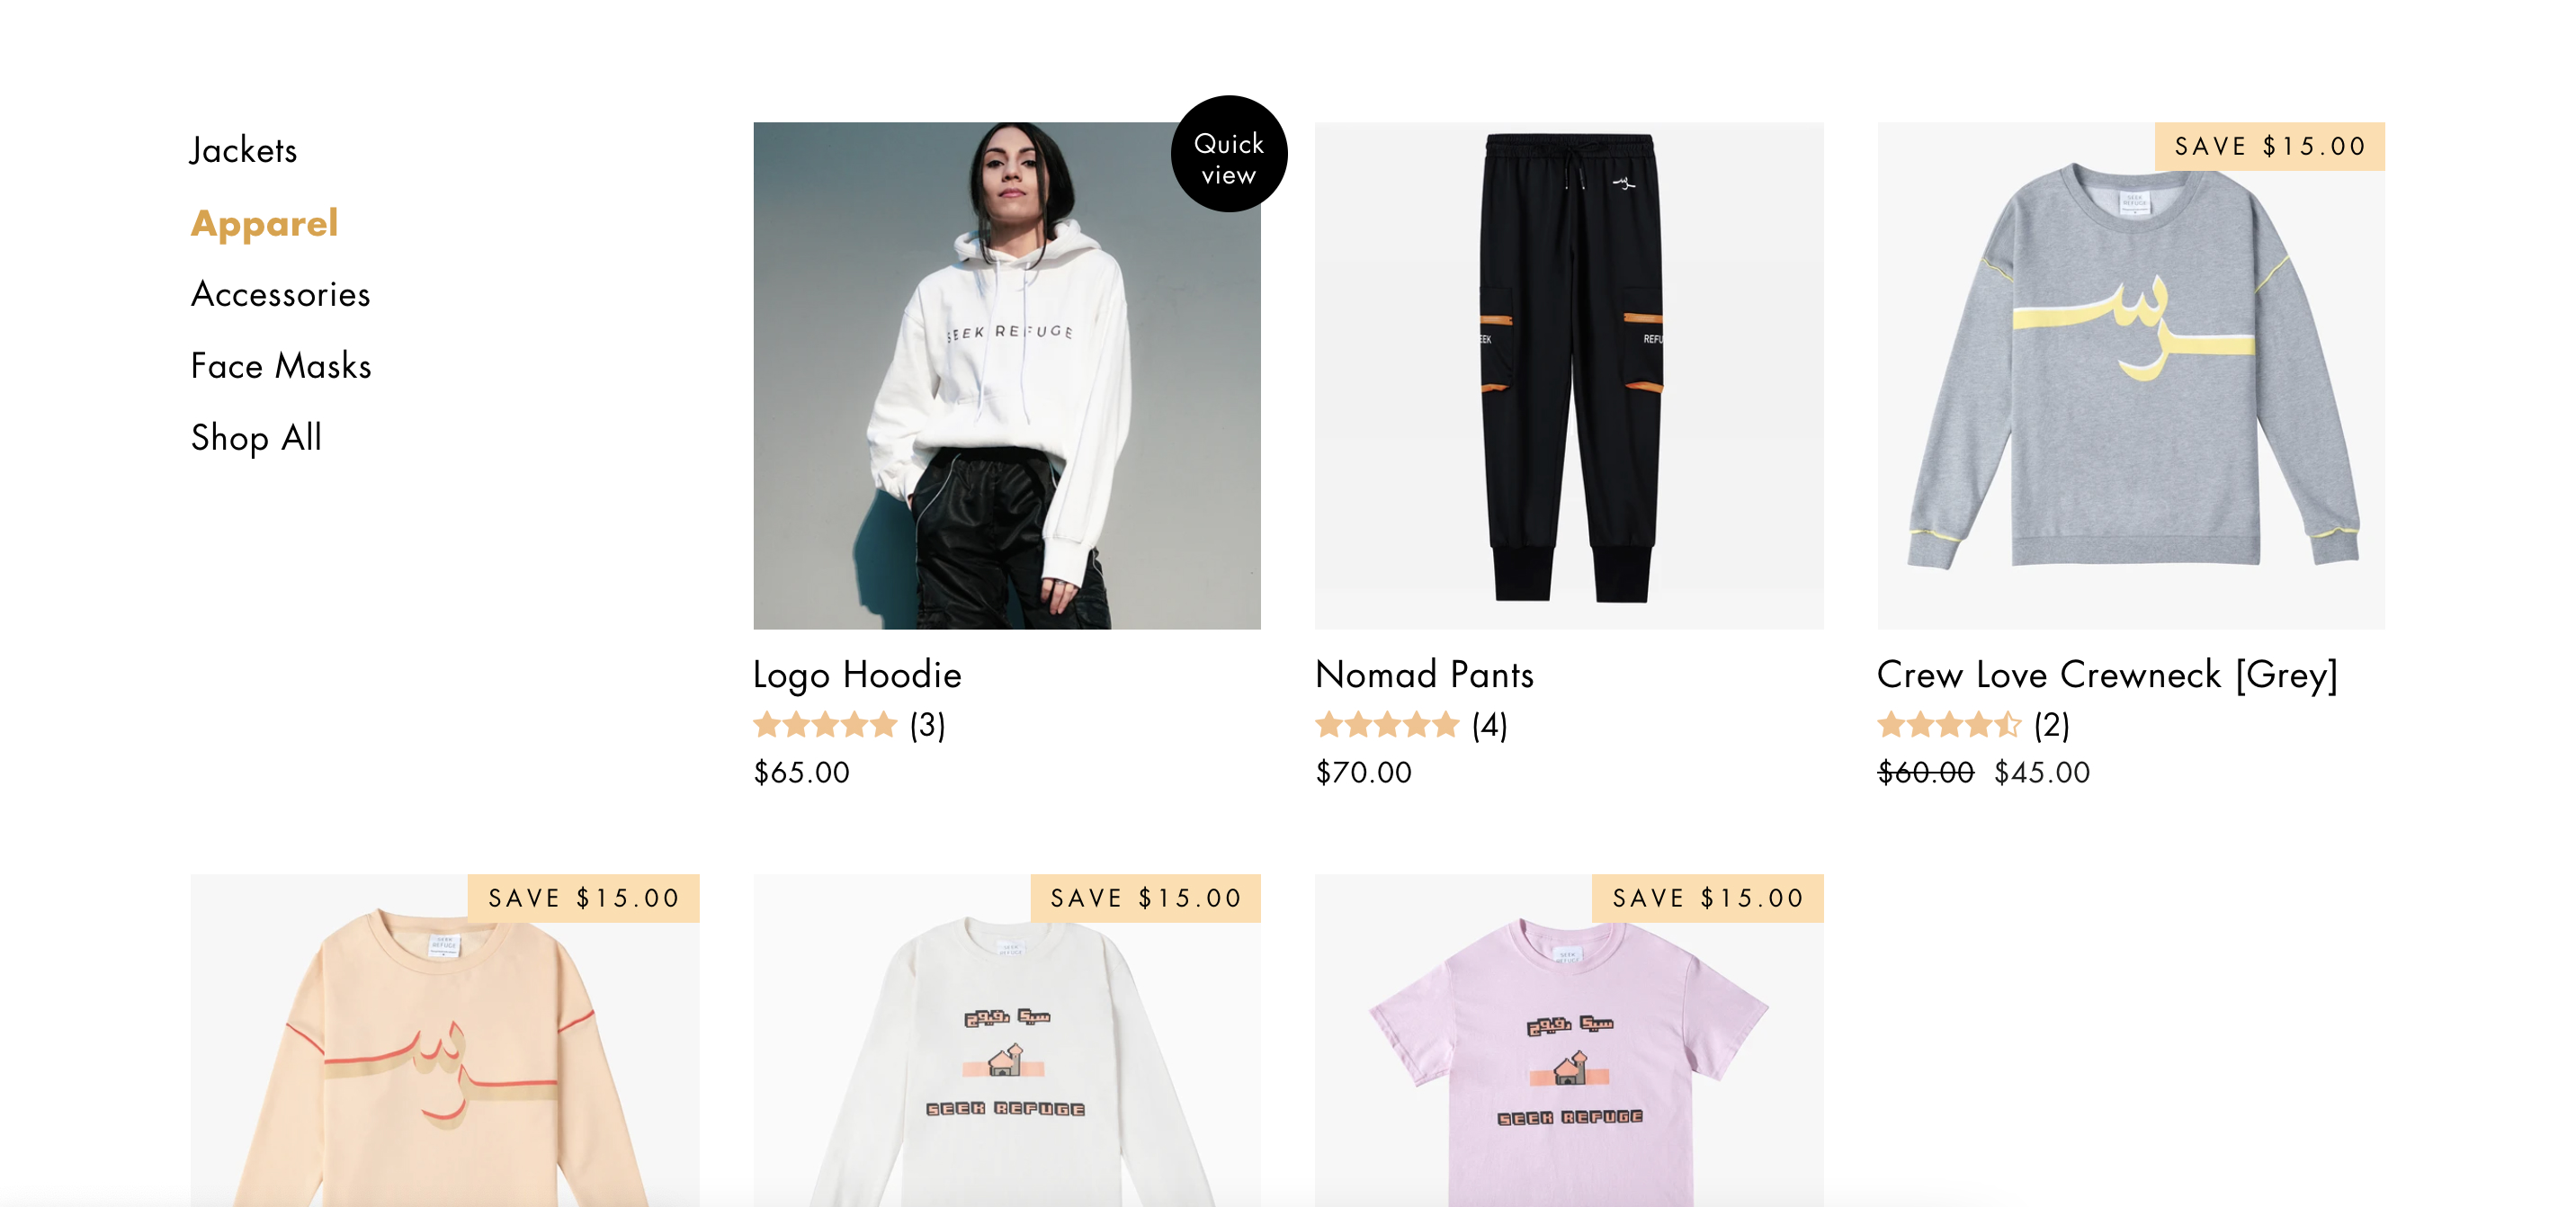View the Nomad Pants product image
Image resolution: width=2576 pixels, height=1207 pixels.
1568,376
